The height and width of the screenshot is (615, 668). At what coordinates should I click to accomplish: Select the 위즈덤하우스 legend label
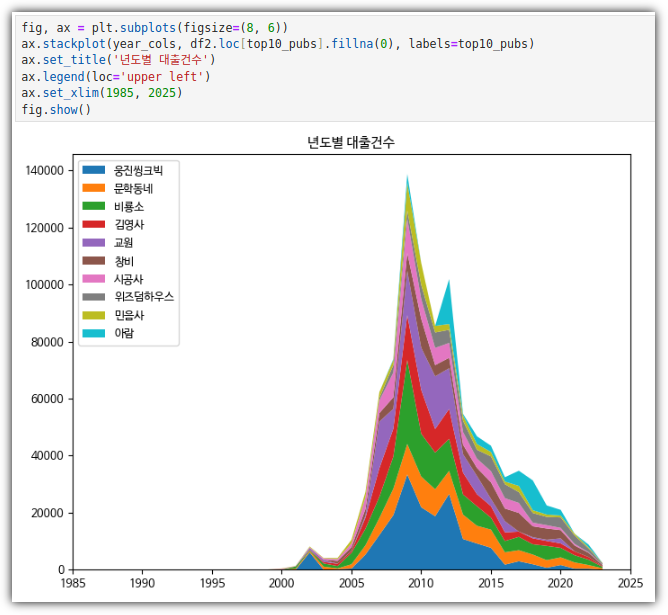pos(144,297)
